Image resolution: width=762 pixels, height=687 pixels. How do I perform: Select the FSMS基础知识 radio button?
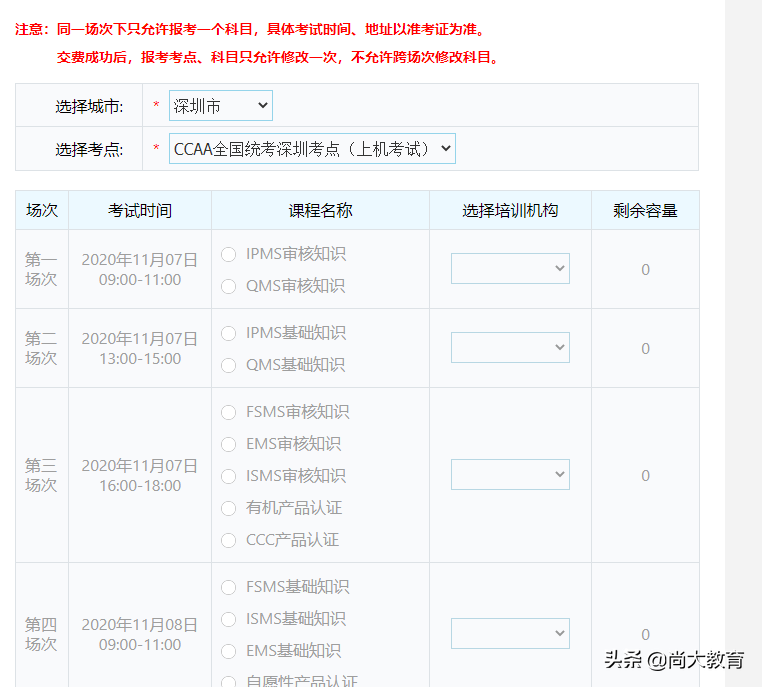pyautogui.click(x=228, y=587)
